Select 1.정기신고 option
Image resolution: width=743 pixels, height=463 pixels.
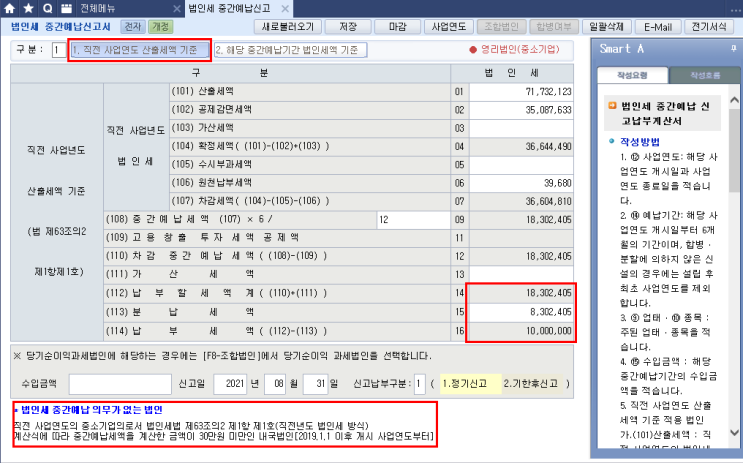pos(469,384)
